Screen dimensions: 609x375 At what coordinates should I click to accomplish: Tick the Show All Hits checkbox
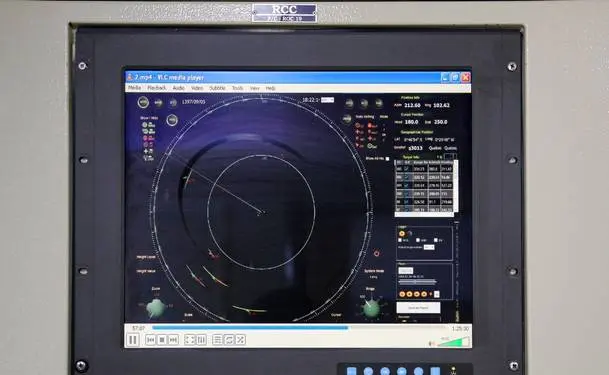[387, 159]
